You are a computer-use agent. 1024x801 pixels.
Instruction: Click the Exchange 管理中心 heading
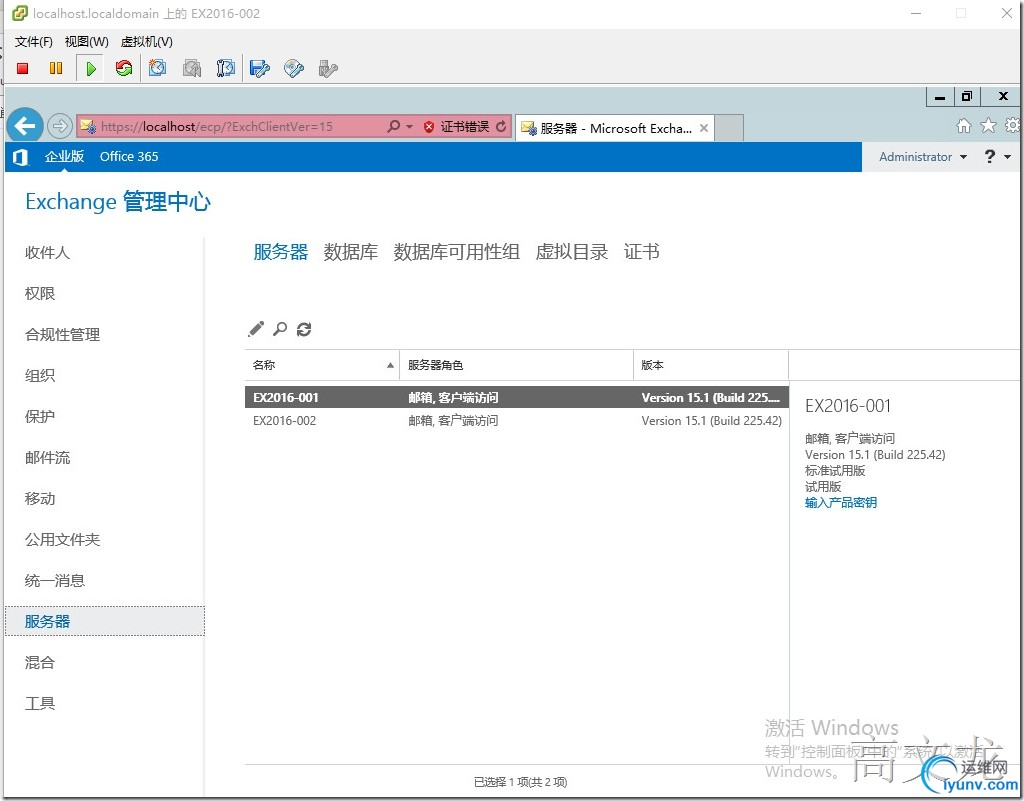point(118,202)
